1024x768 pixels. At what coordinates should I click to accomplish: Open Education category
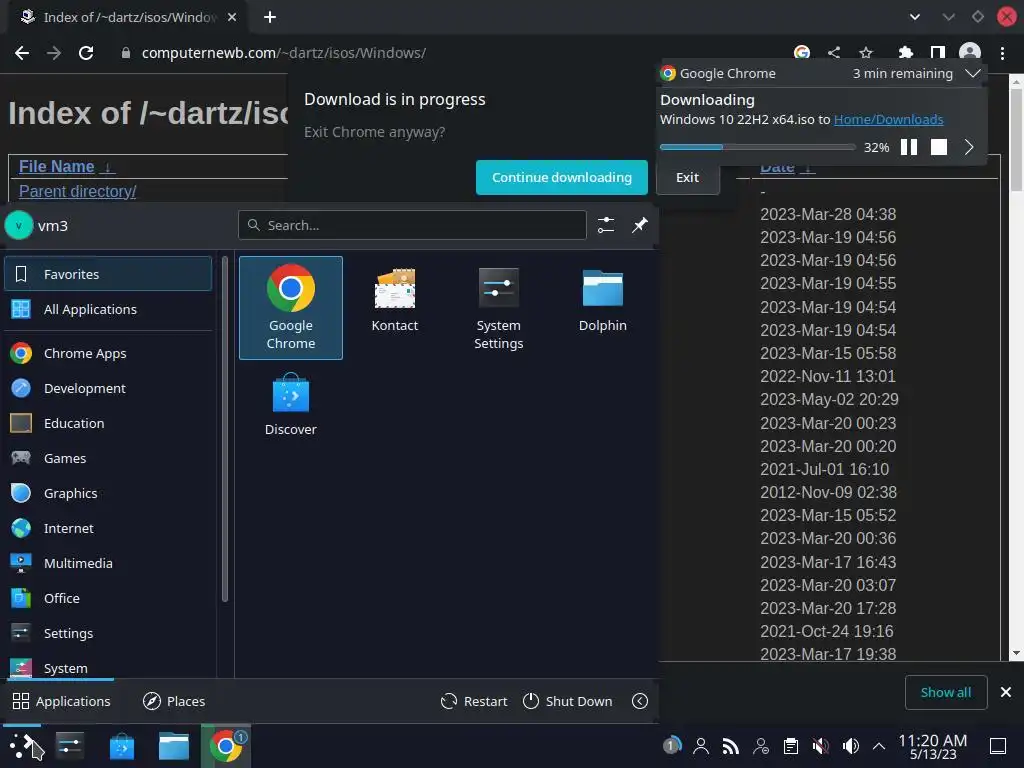tap(108, 423)
